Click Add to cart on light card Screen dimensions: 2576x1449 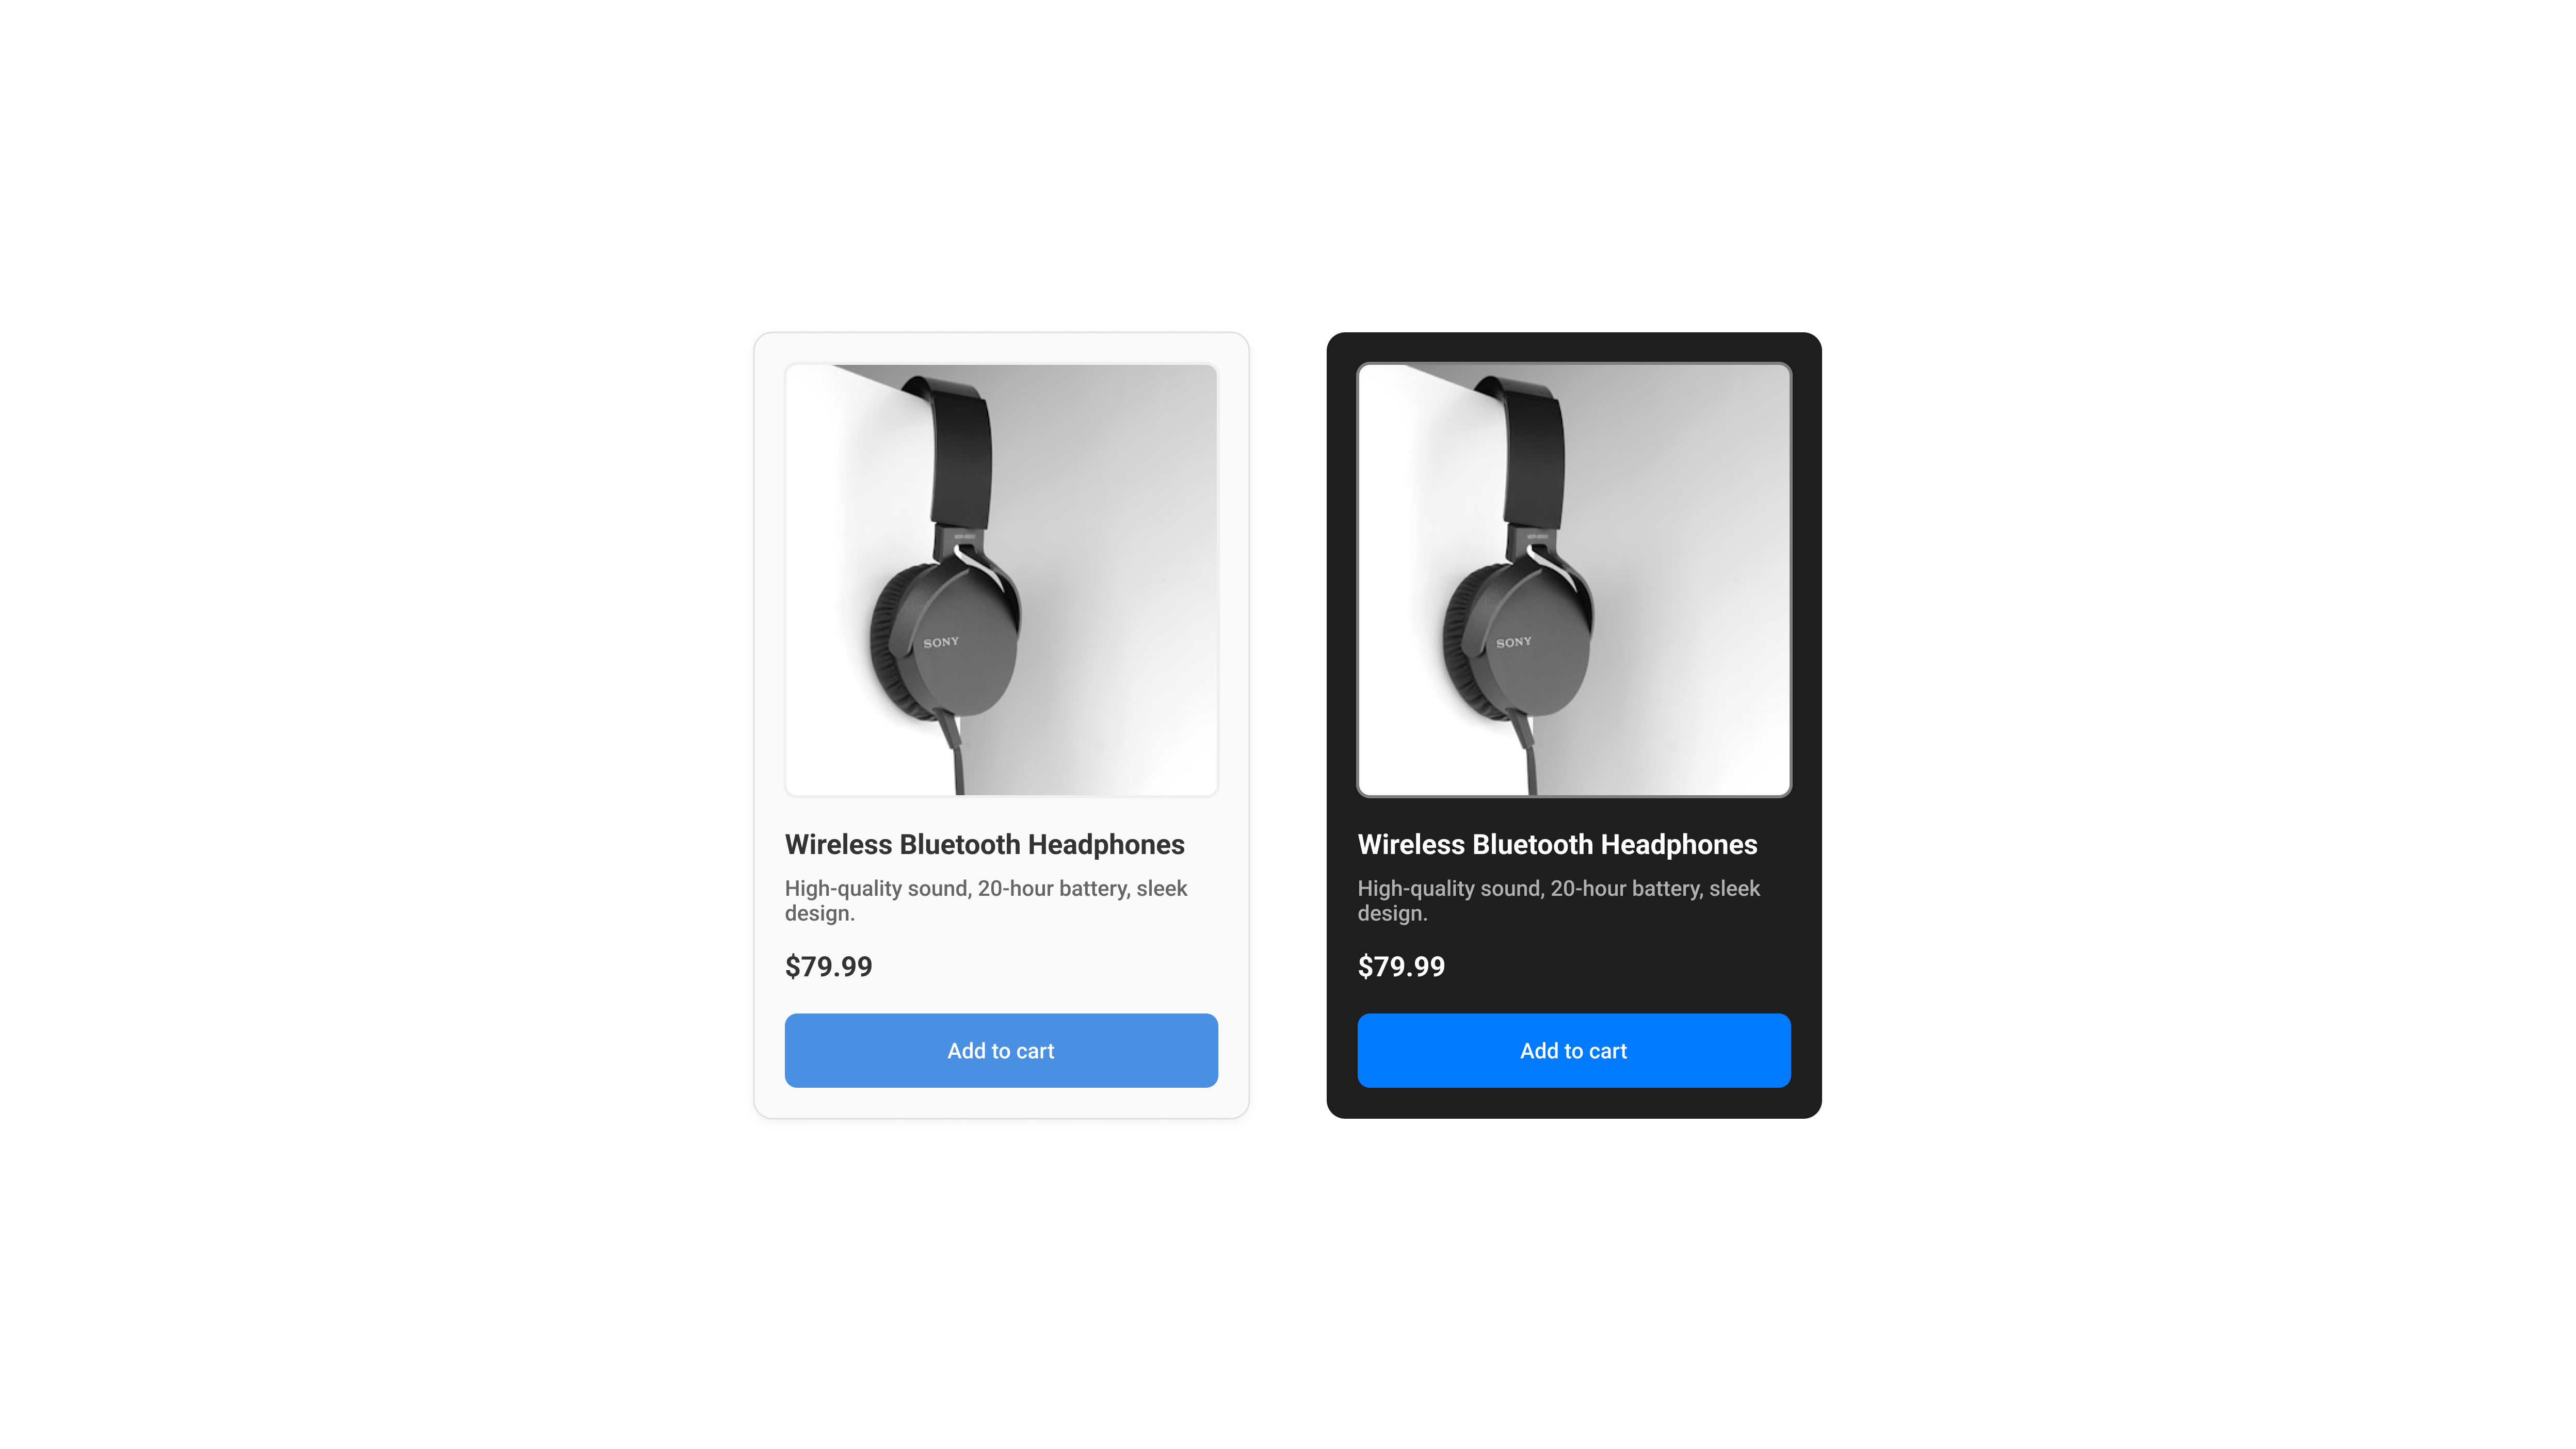[x=1001, y=1050]
